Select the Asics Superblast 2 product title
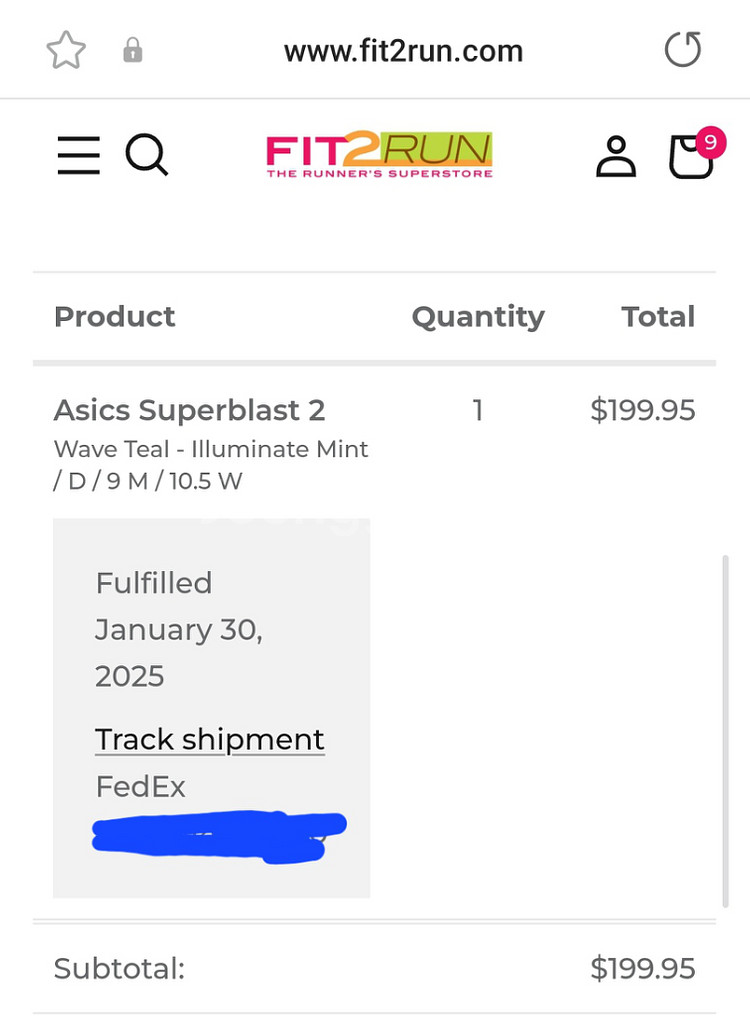The width and height of the screenshot is (750, 1016). click(x=189, y=410)
